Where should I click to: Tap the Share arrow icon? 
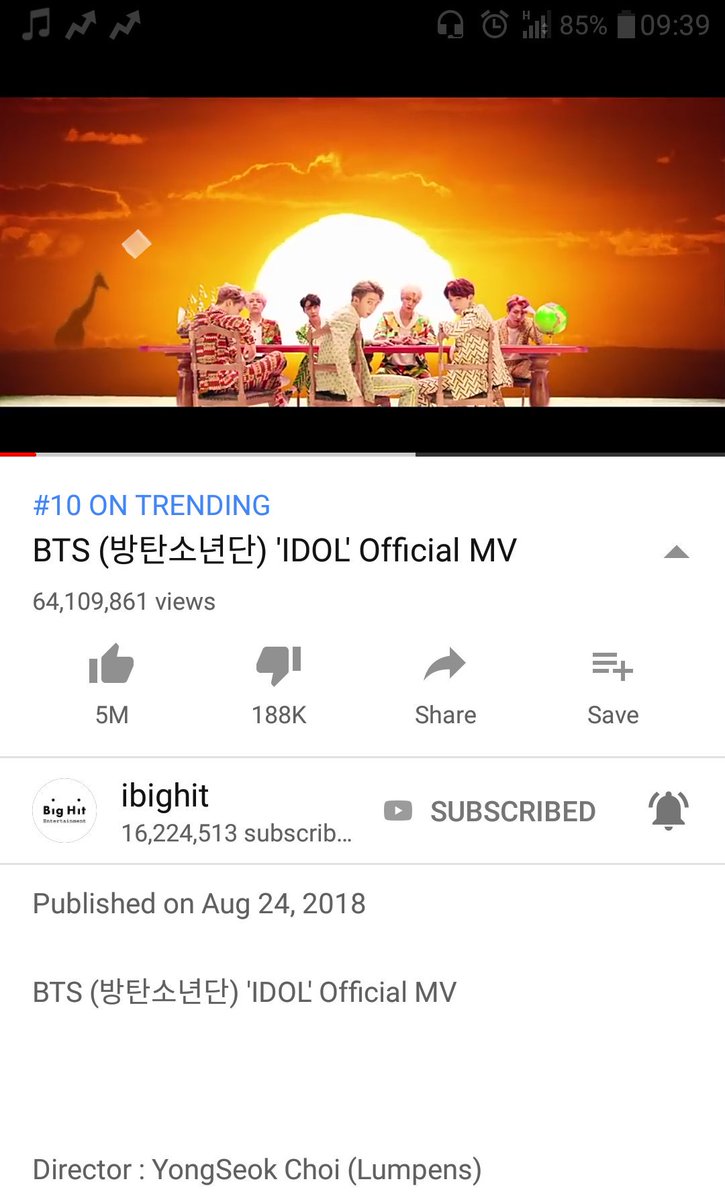click(445, 665)
